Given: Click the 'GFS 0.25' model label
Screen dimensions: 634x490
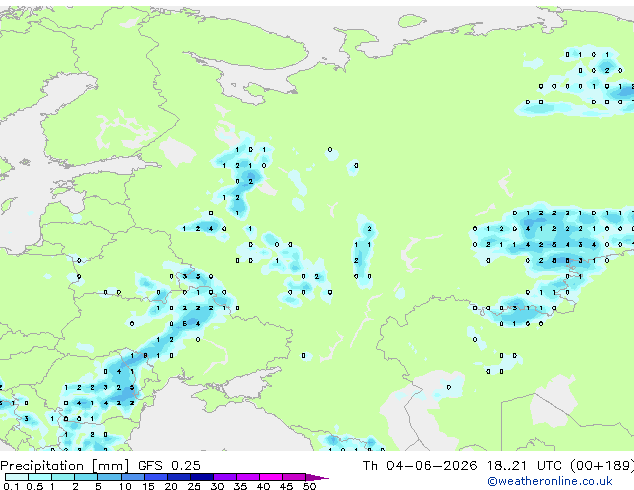Looking at the screenshot, I should click(169, 466).
